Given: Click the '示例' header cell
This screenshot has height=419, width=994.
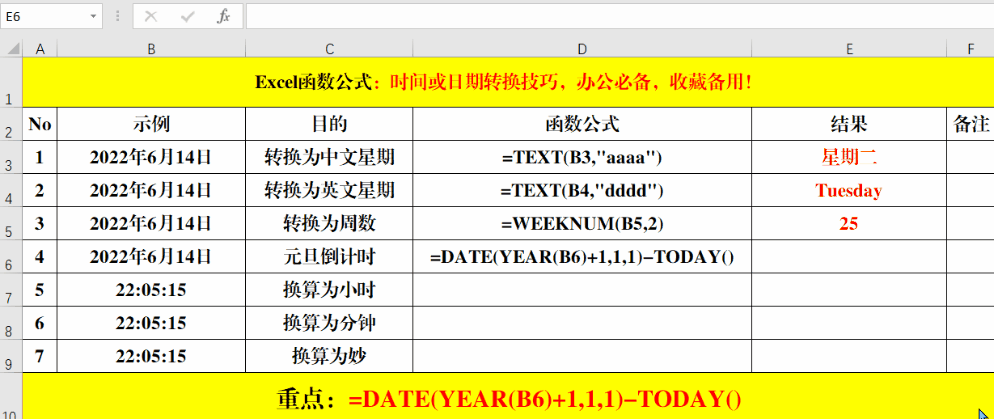Looking at the screenshot, I should pyautogui.click(x=152, y=124).
